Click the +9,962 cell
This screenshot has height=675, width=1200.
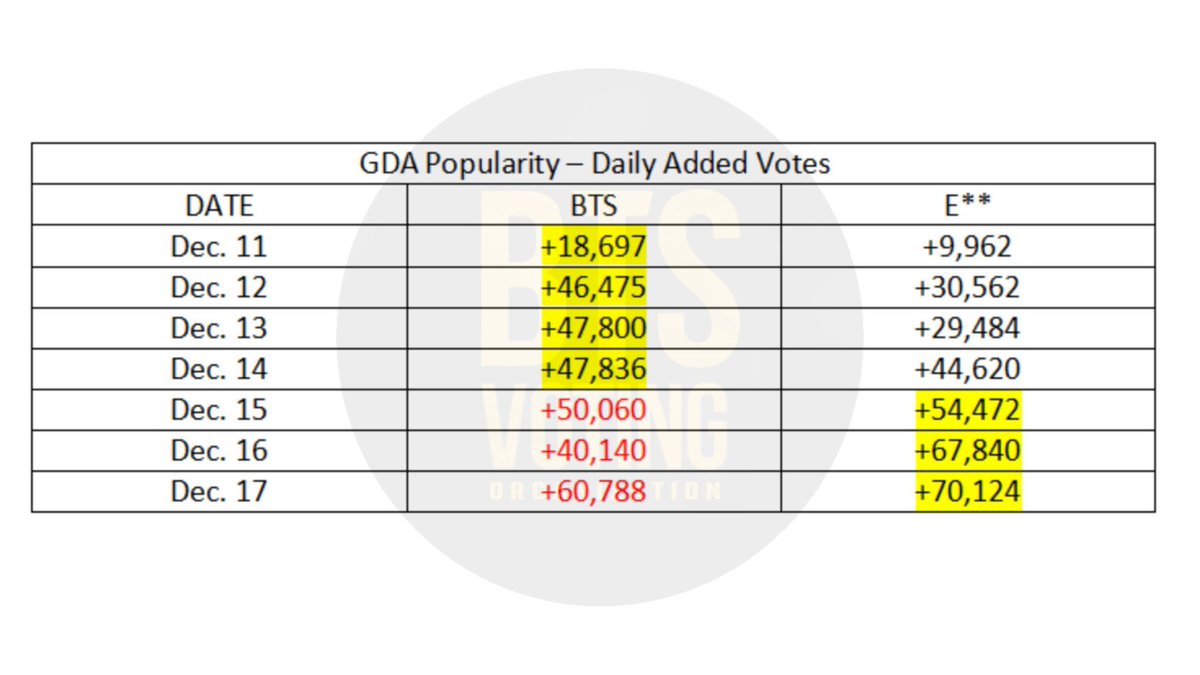coord(968,247)
